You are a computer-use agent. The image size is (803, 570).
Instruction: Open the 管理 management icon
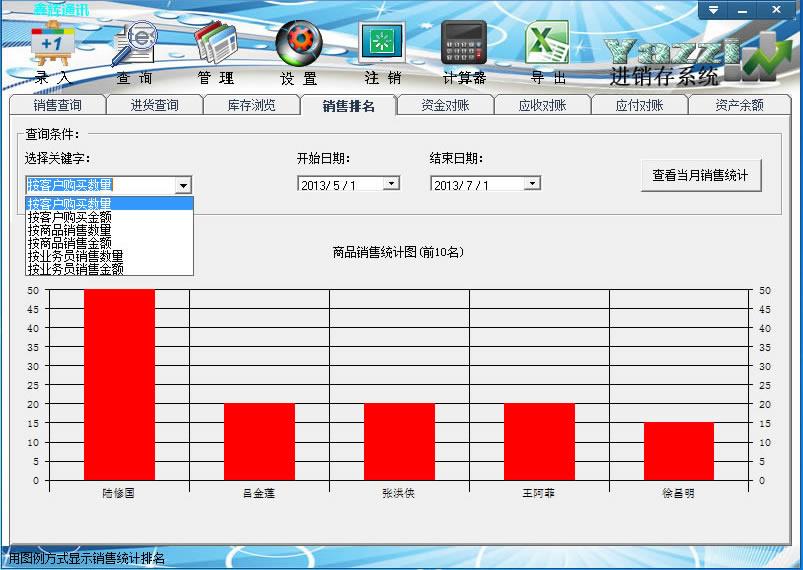[216, 43]
